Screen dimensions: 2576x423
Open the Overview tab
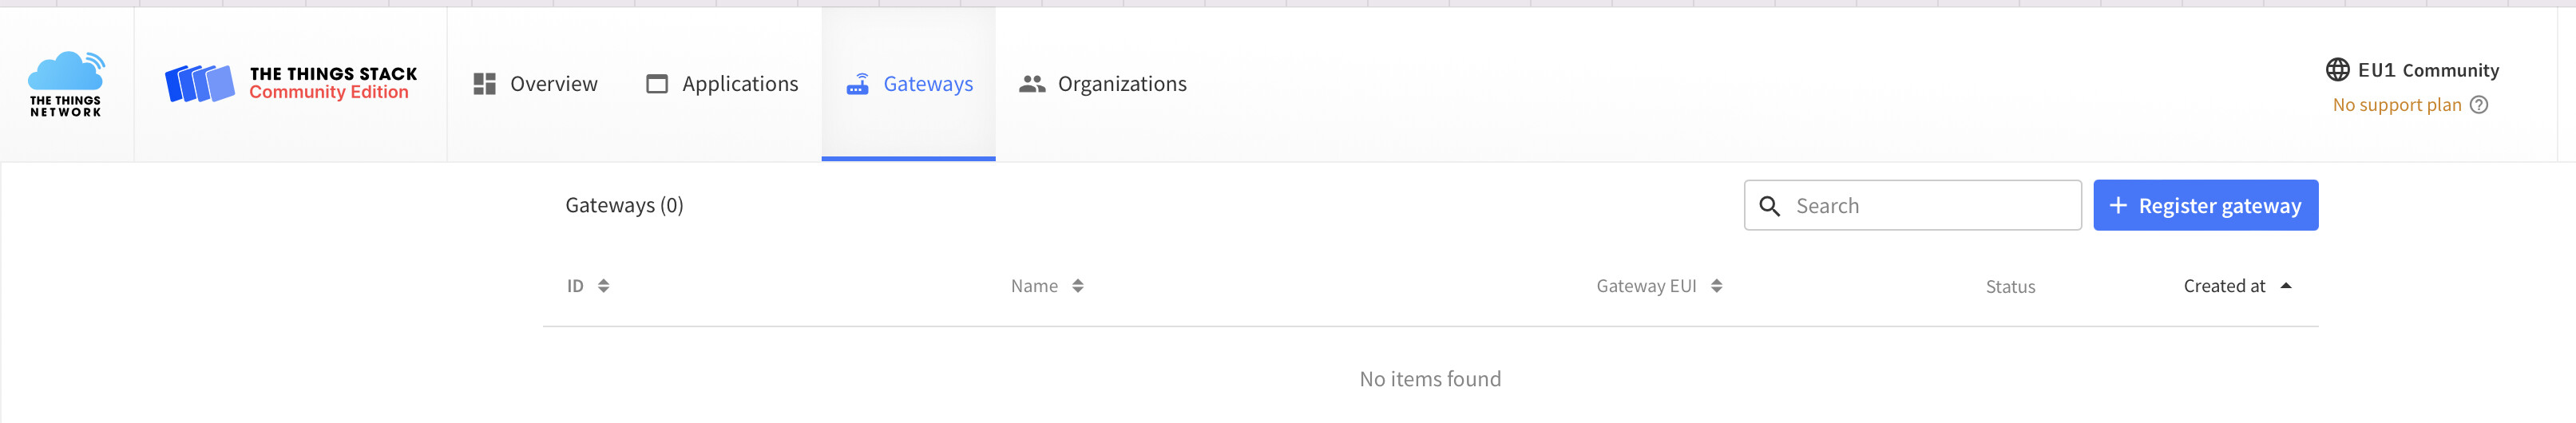(535, 84)
